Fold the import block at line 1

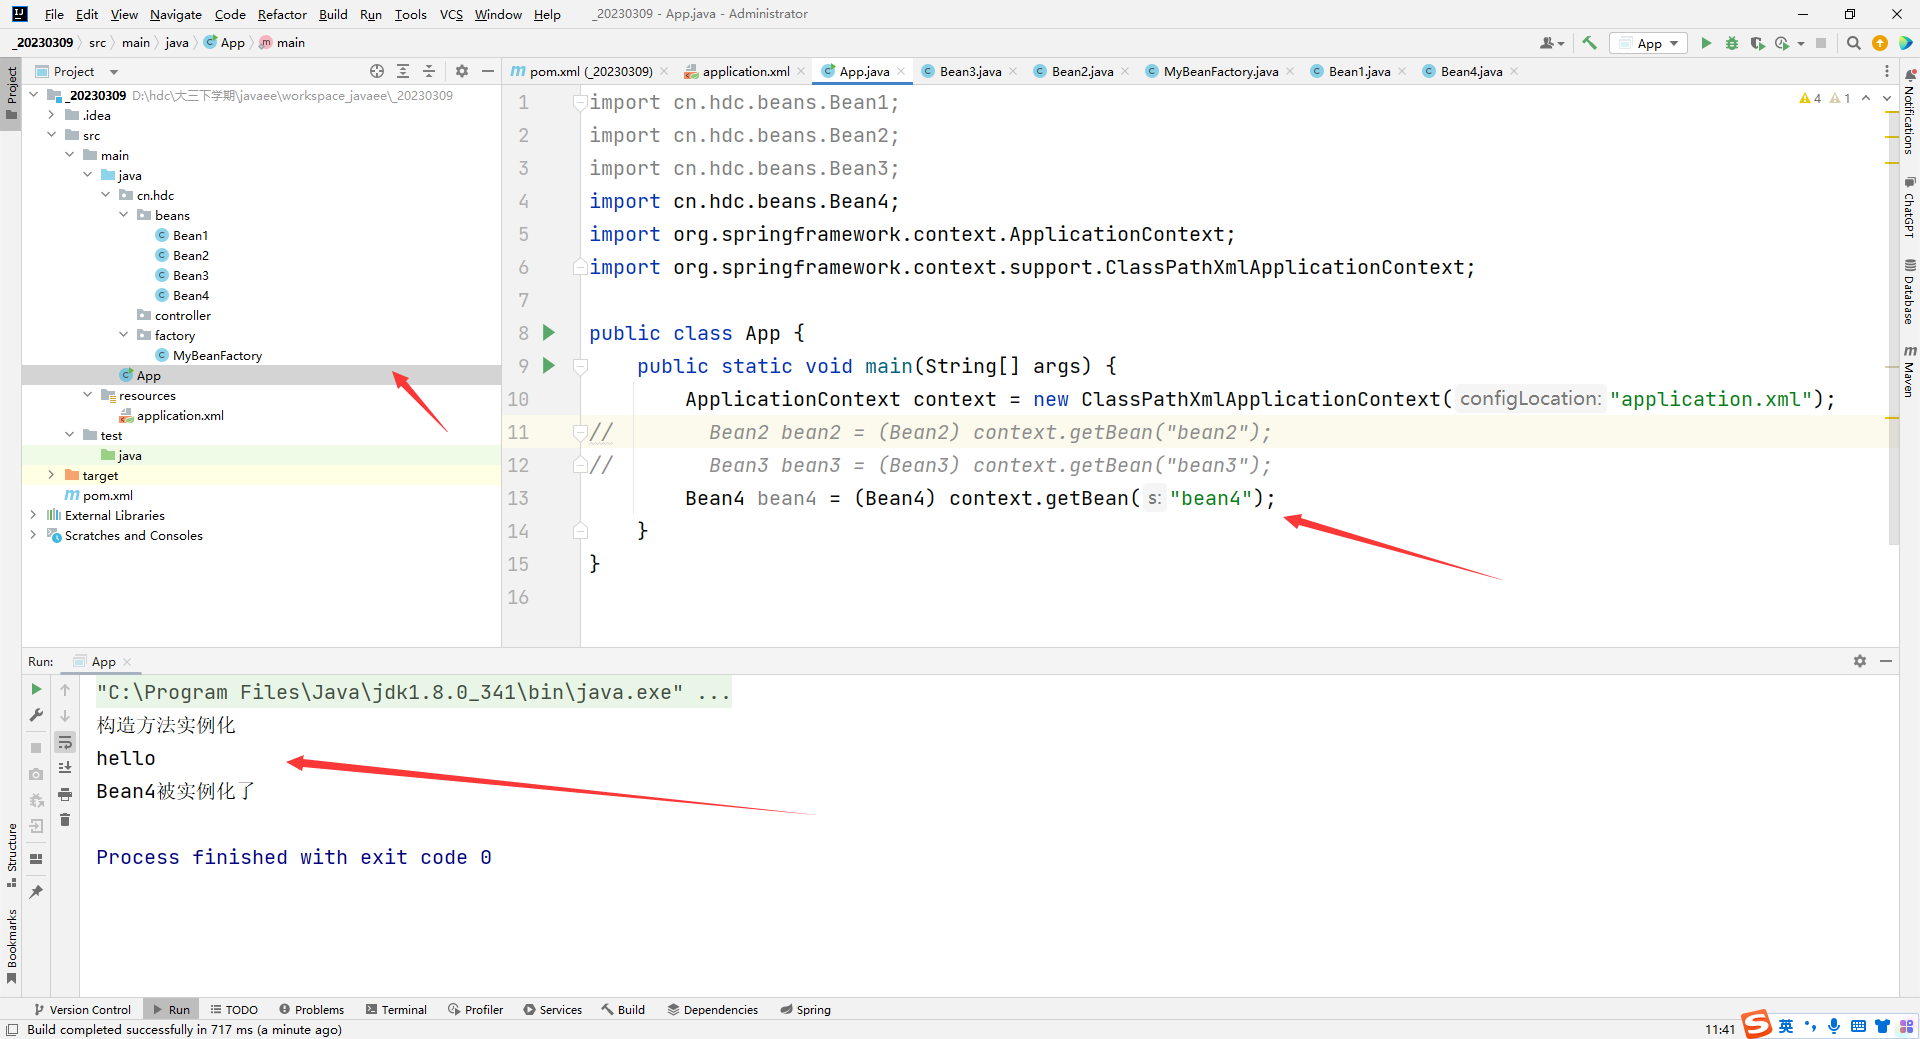(579, 102)
